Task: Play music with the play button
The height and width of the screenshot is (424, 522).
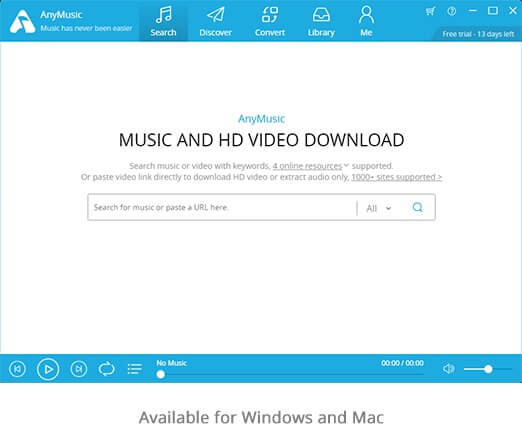Action: pyautogui.click(x=48, y=369)
